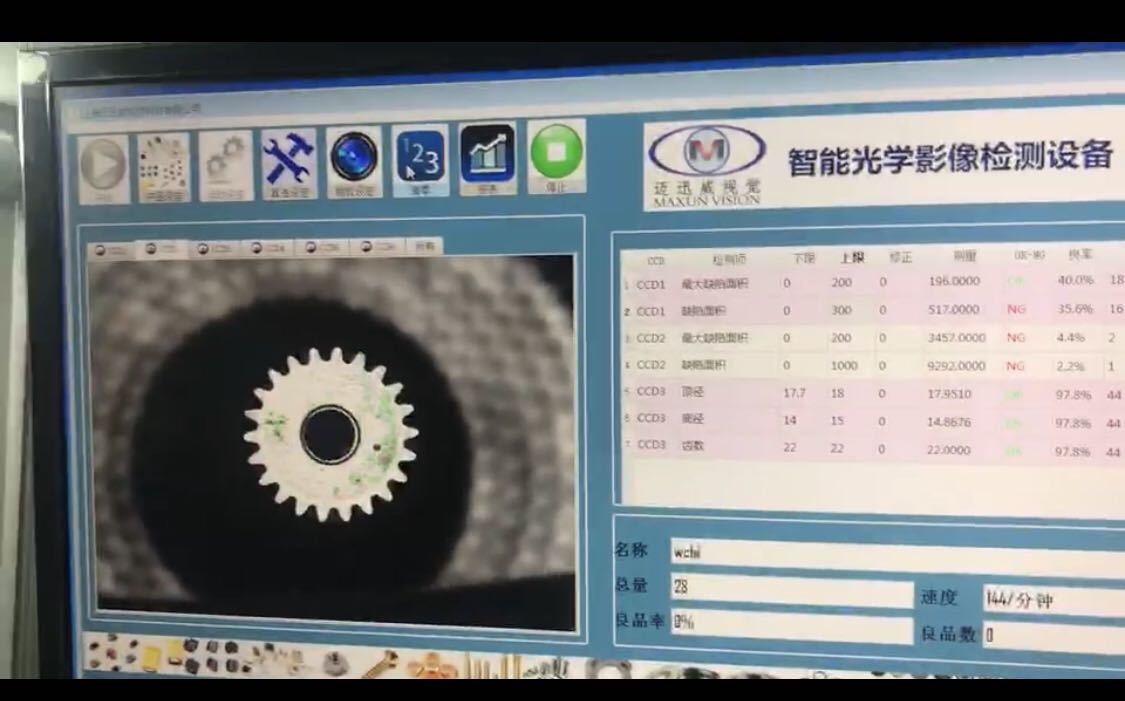Switch to the first CCD camera tab

tap(110, 250)
